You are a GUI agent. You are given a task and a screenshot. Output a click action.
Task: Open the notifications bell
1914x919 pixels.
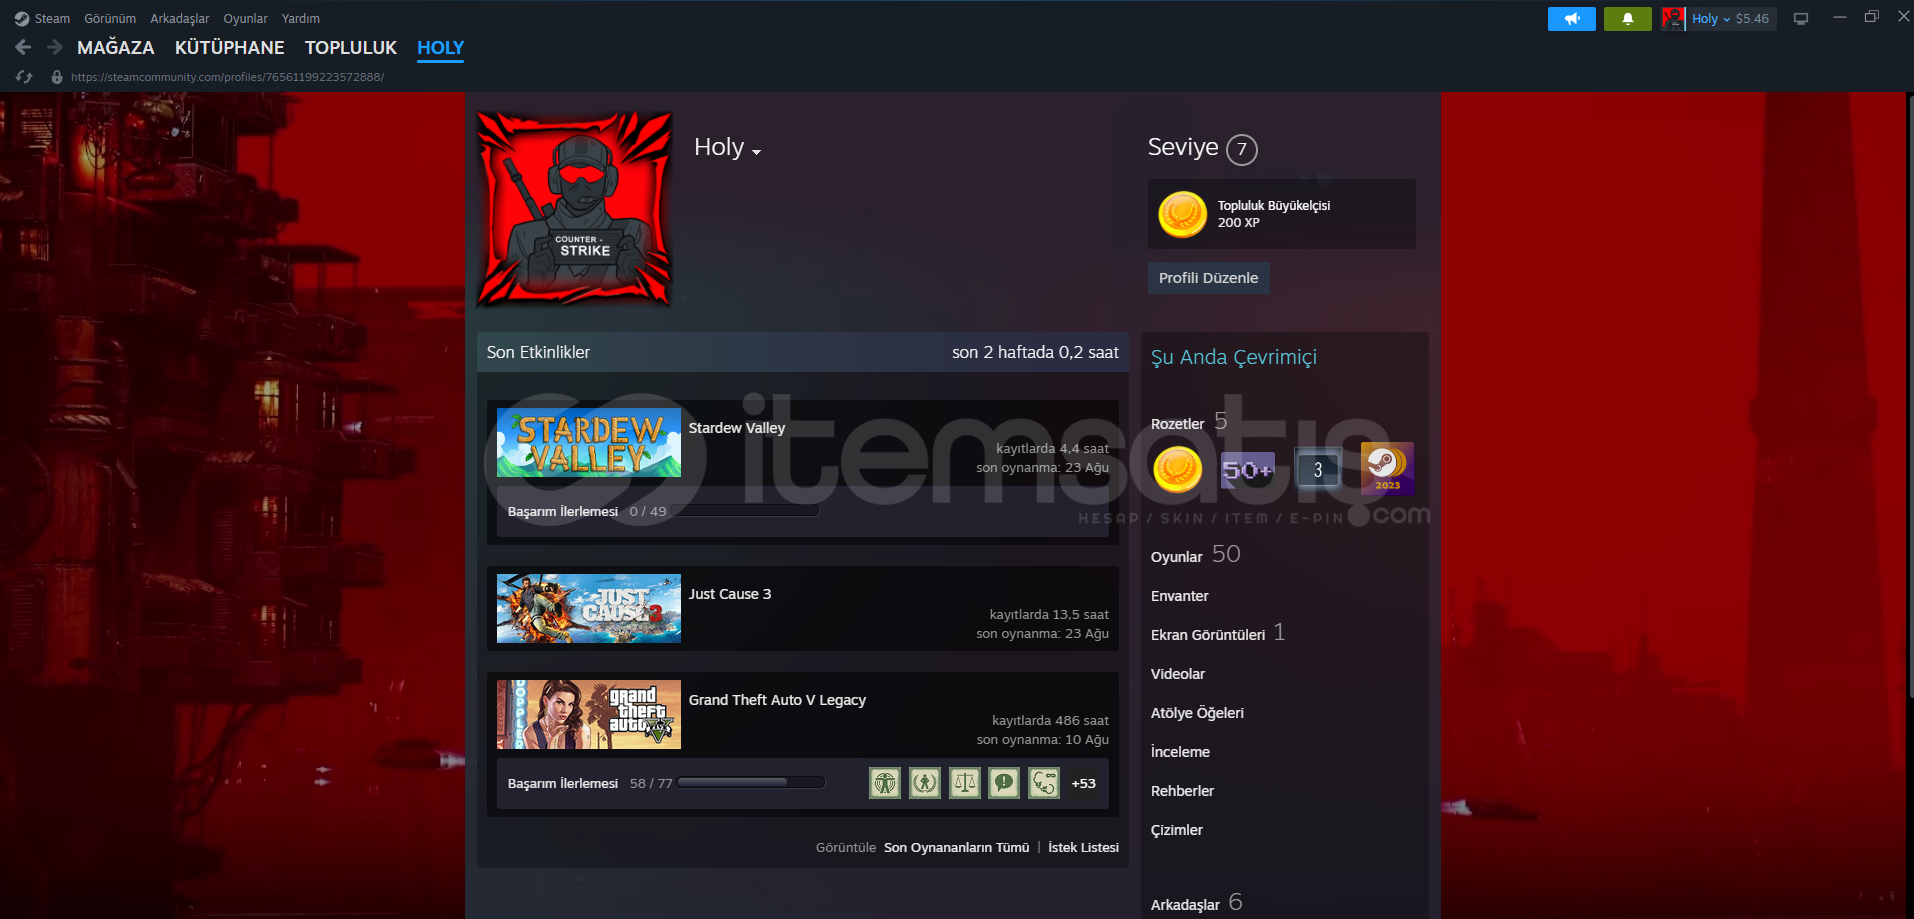pos(1628,18)
